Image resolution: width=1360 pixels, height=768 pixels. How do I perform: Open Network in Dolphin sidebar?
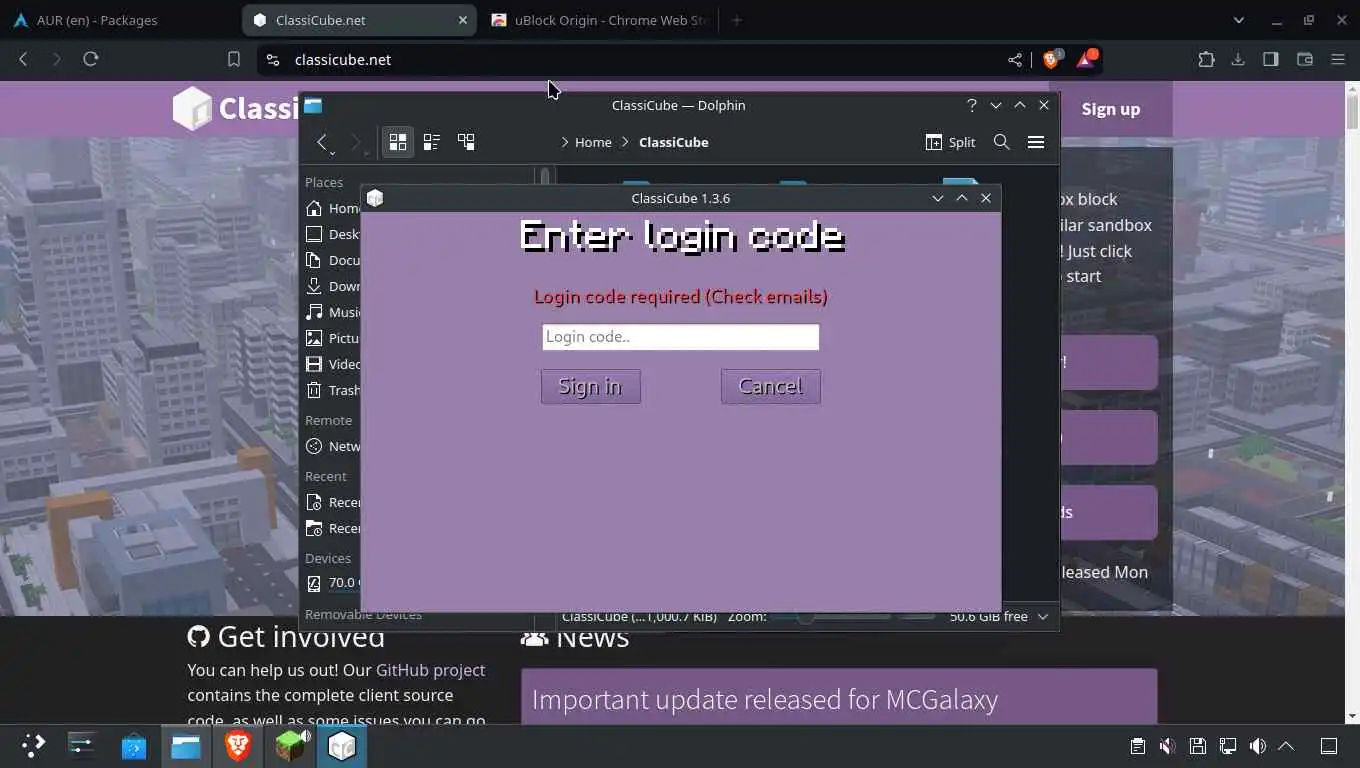[333, 446]
